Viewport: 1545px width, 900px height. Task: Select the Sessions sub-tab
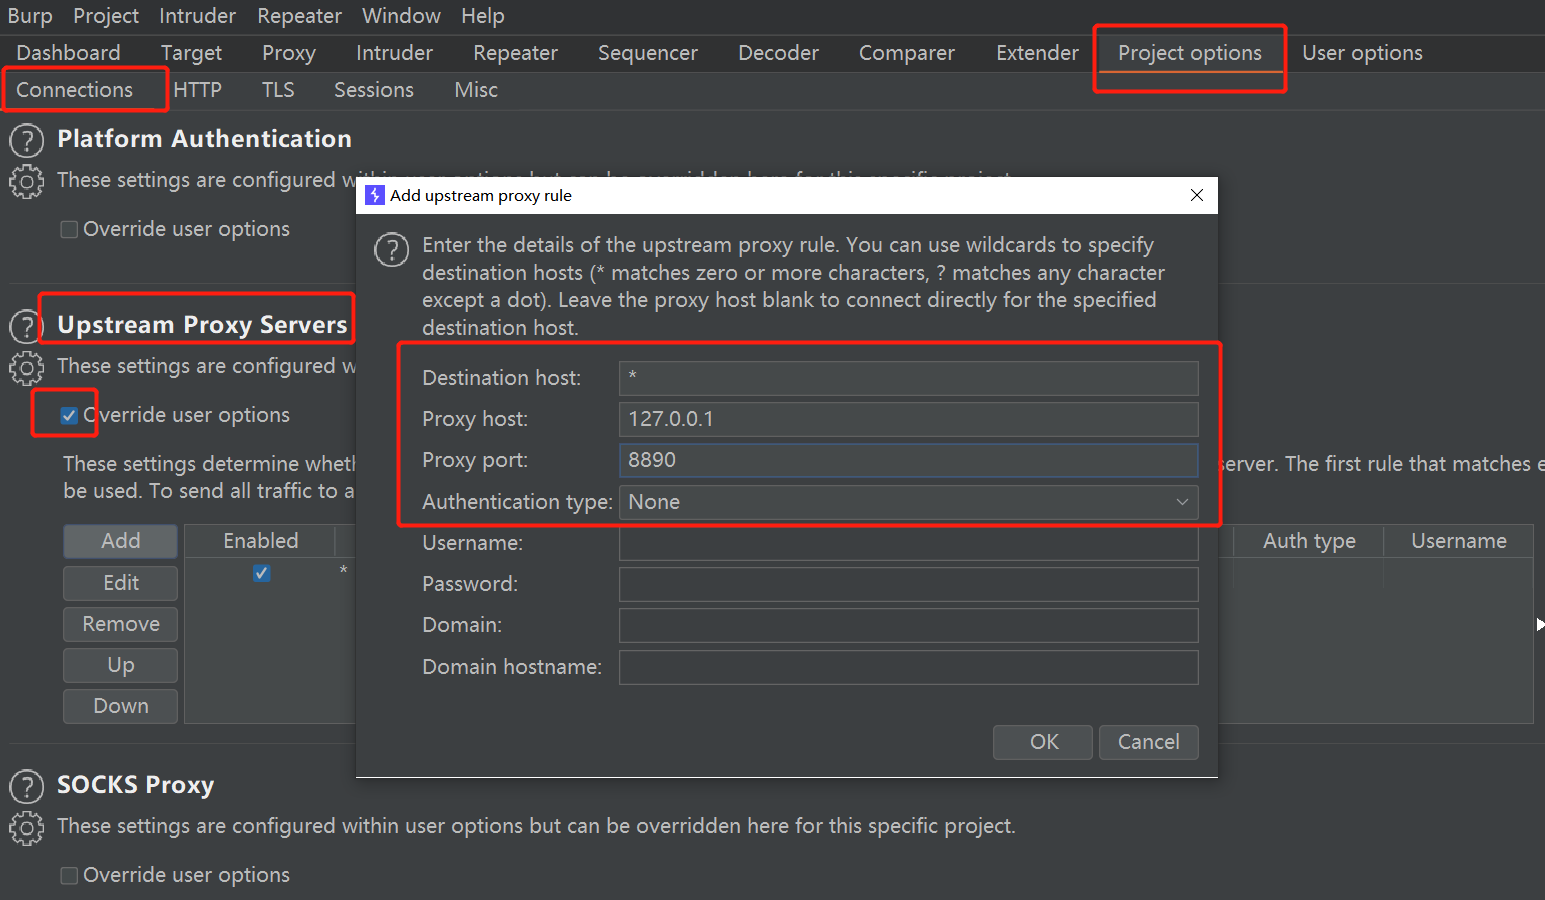374,90
